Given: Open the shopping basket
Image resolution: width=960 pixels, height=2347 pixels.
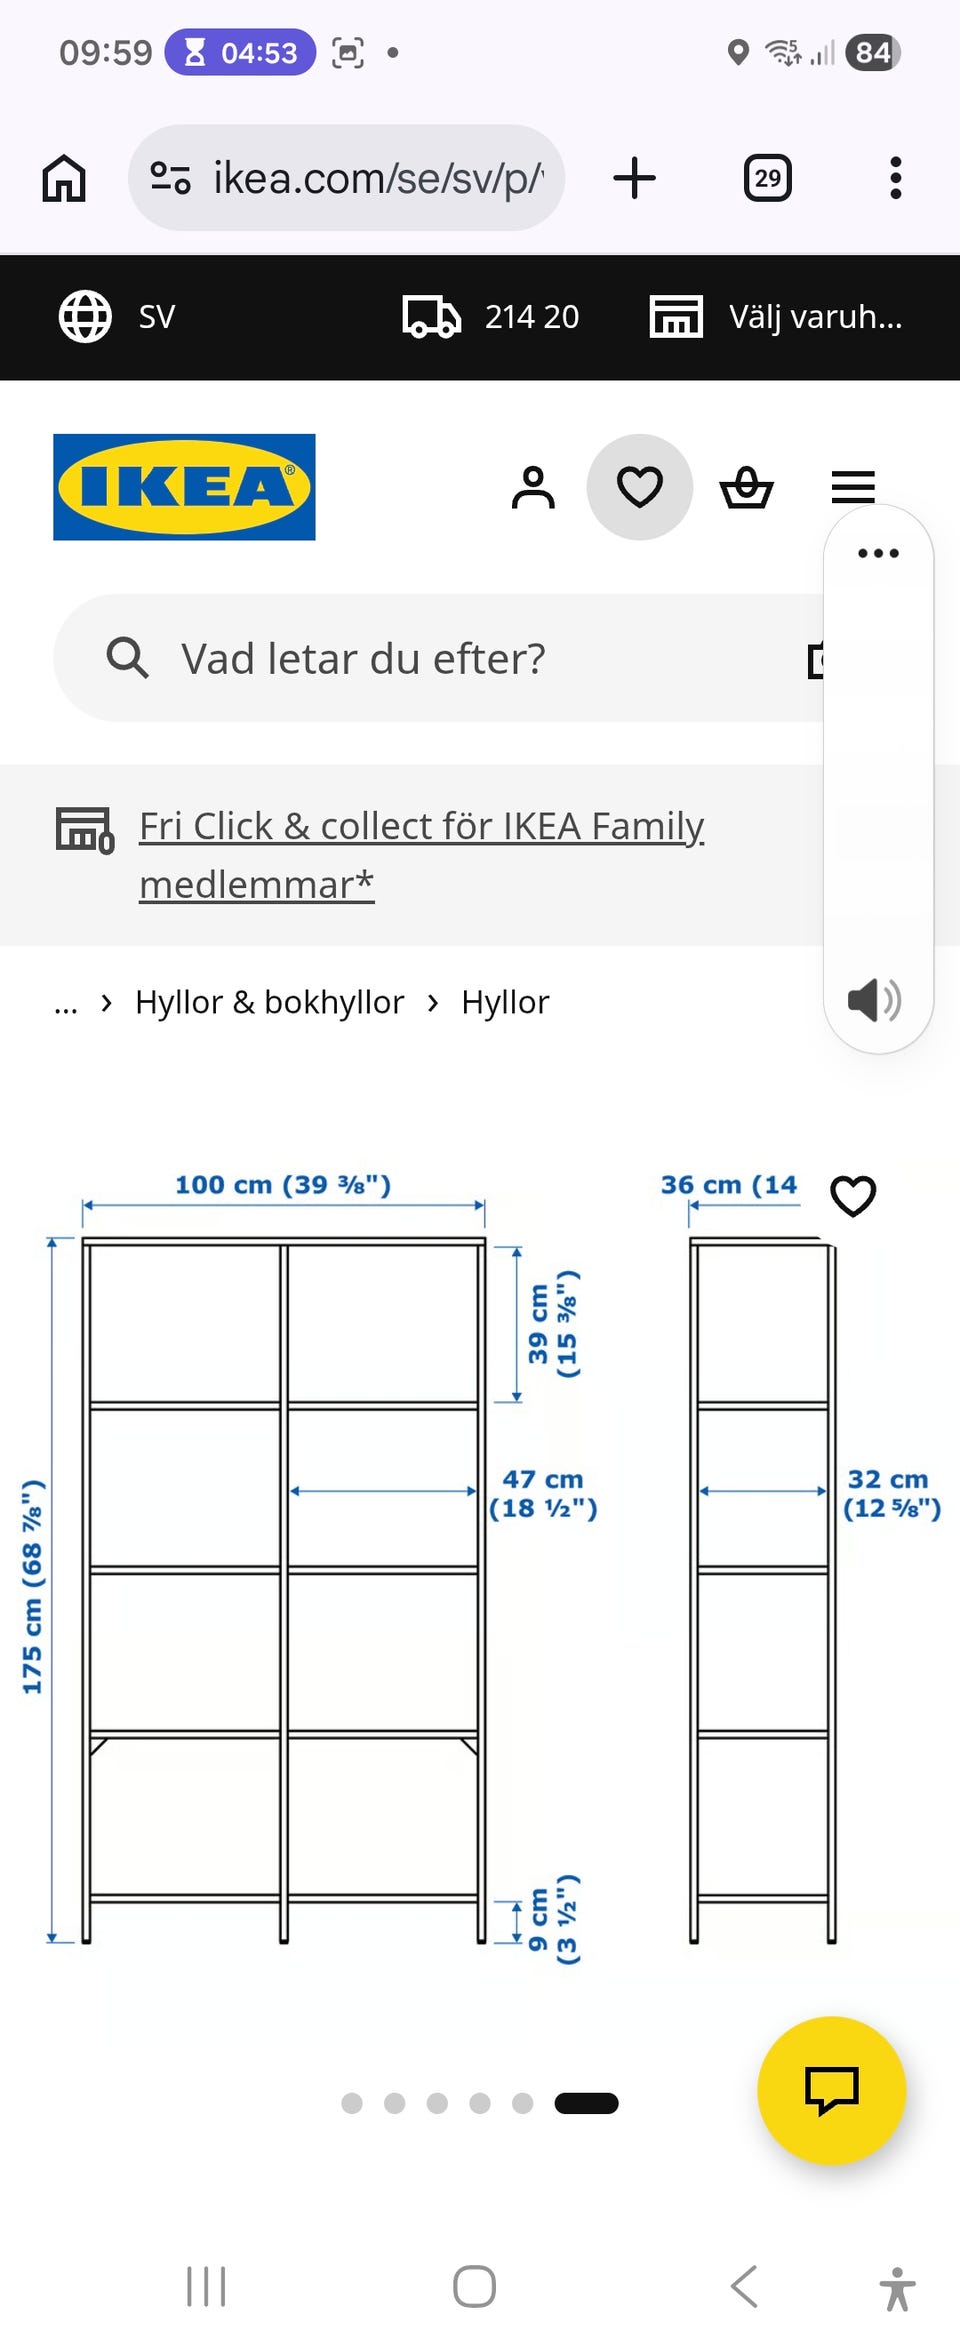Looking at the screenshot, I should (x=746, y=488).
